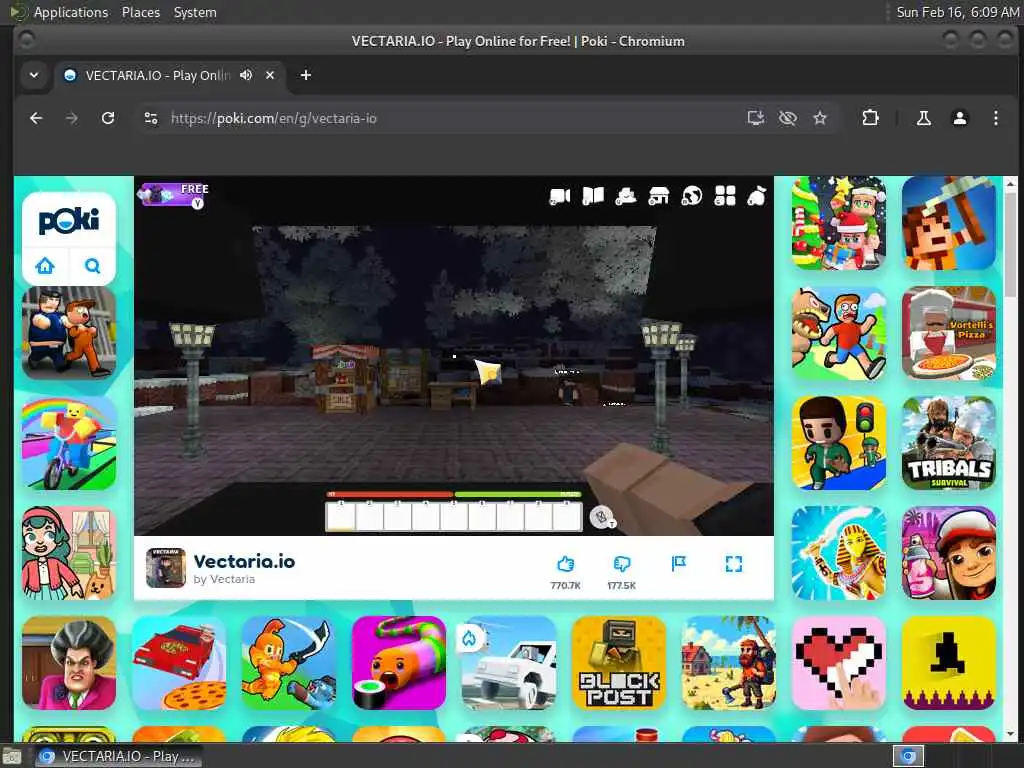Dislike Vectaria.io with thumbs down
This screenshot has width=1024, height=768.
point(622,564)
